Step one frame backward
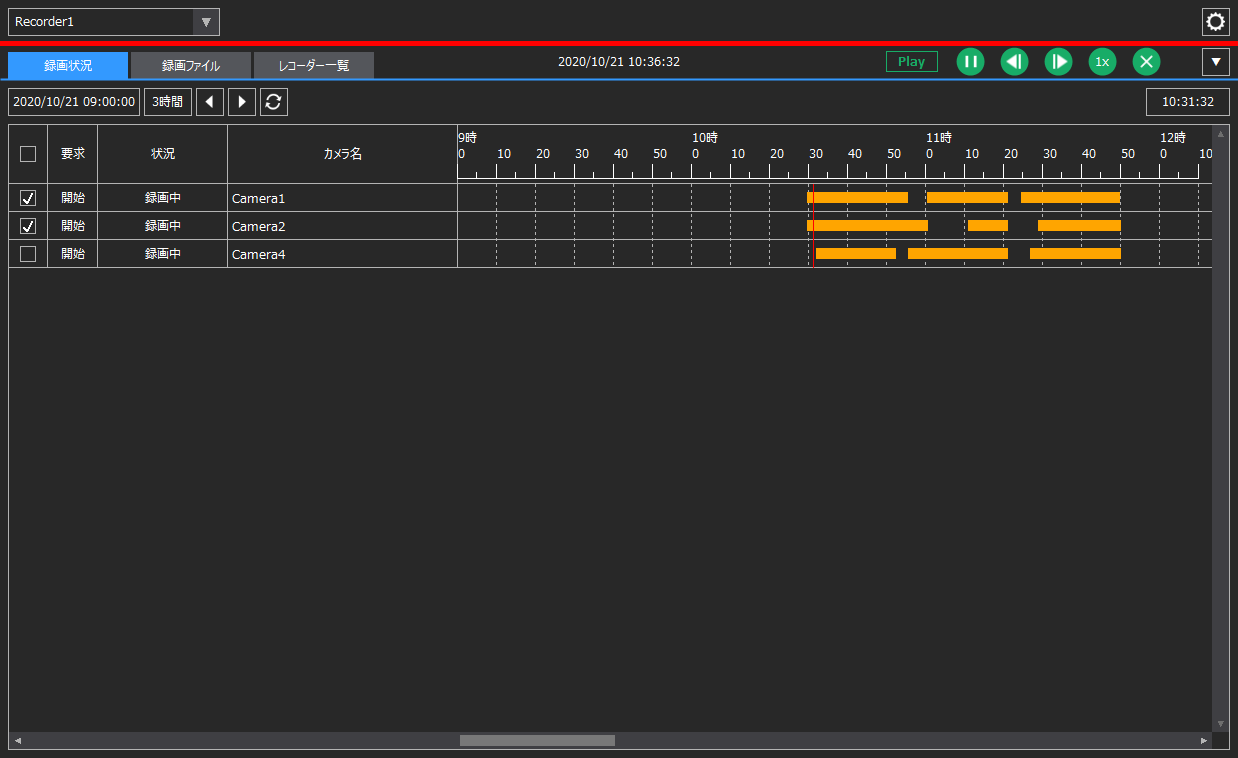The image size is (1238, 758). pyautogui.click(x=1014, y=62)
